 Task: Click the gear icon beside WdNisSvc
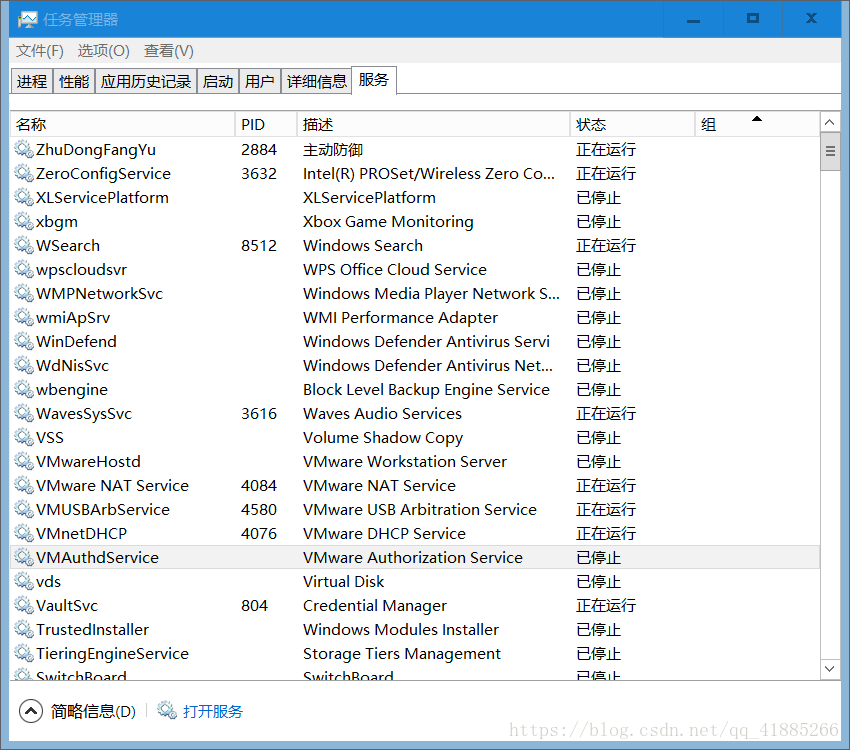24,365
